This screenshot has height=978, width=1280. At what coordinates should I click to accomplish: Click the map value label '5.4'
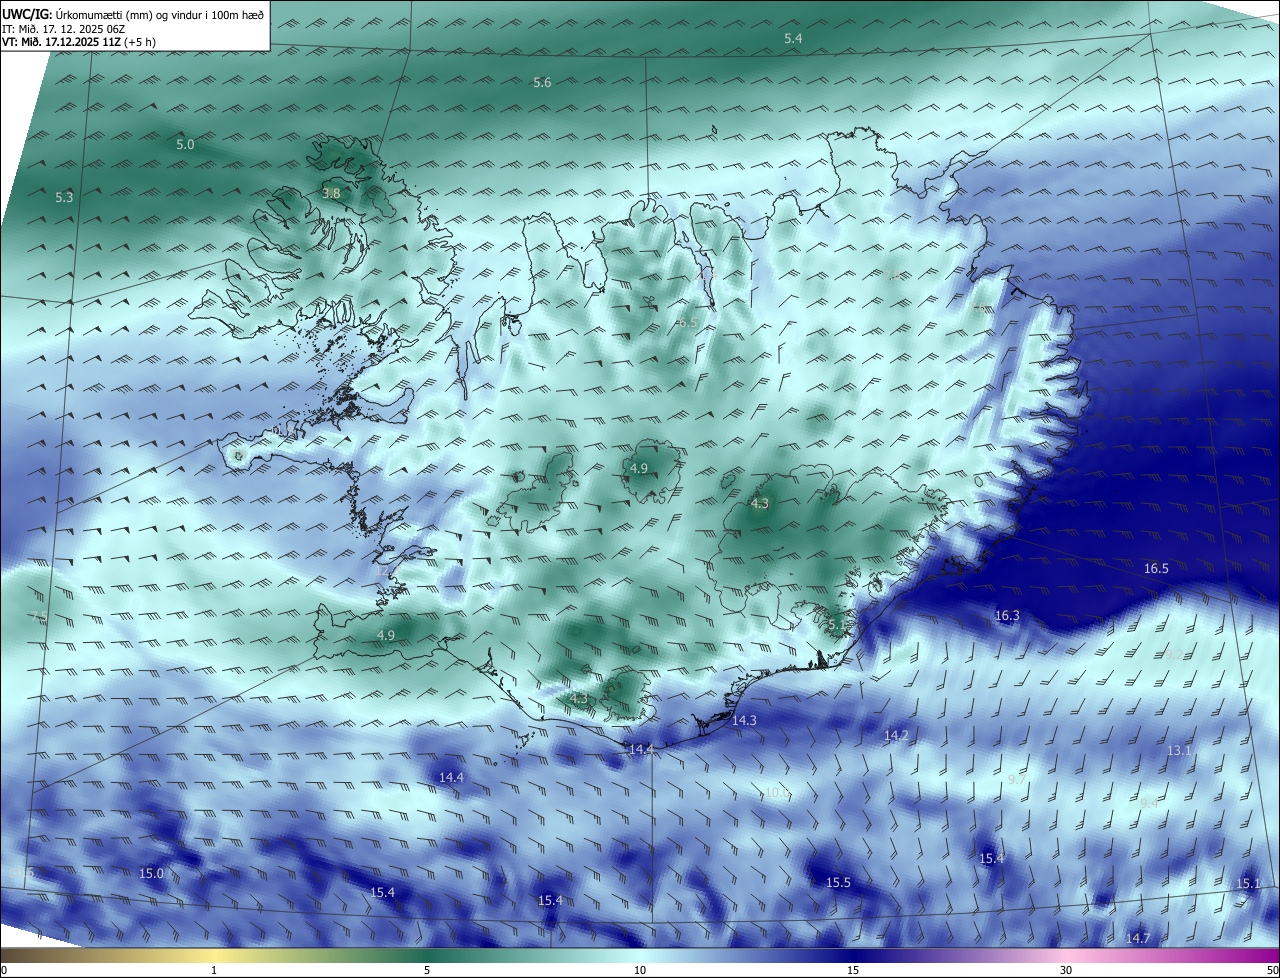point(793,39)
